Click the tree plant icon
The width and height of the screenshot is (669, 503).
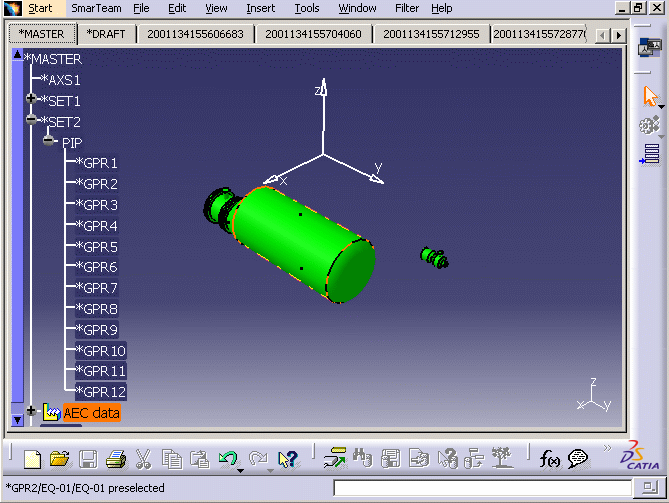[501, 458]
